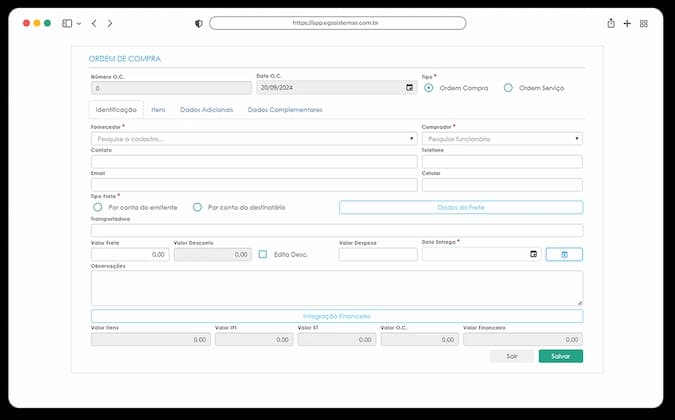This screenshot has height=420, width=675.
Task: Switch to the Itens tab
Action: pos(158,110)
